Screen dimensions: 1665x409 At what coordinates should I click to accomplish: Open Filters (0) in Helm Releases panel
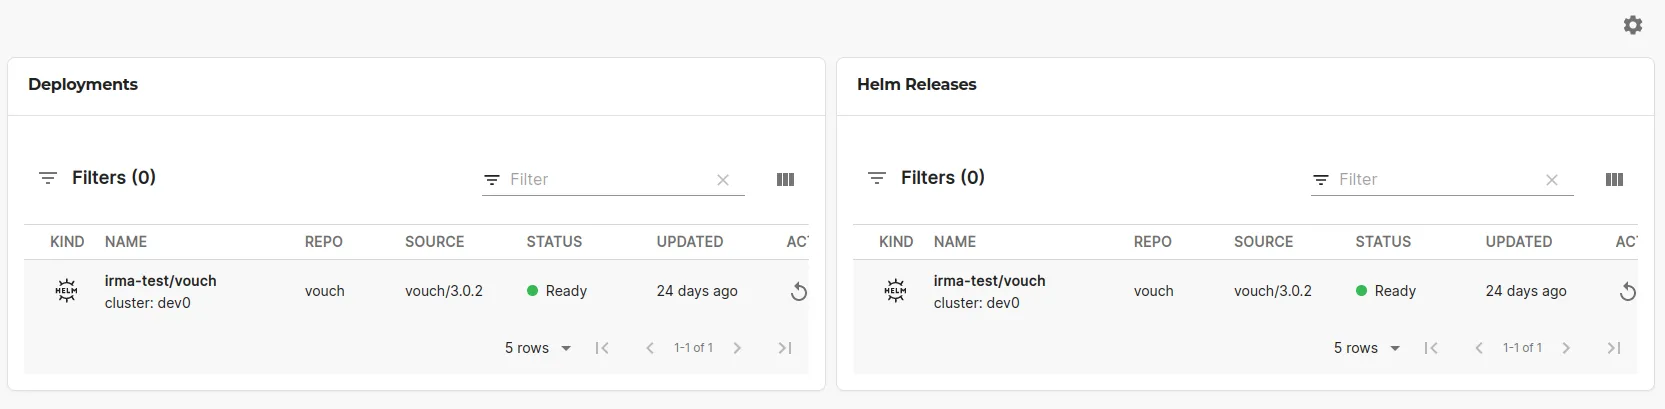(x=926, y=178)
